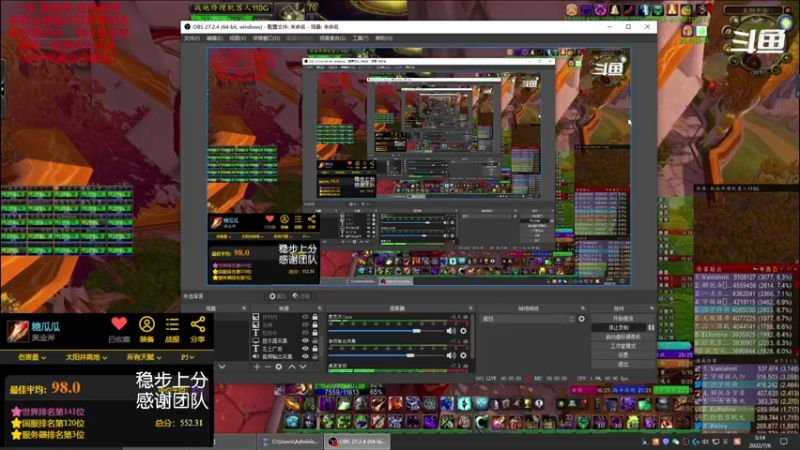Toggle visibility eye of top source row
800x450 pixels.
tap(305, 317)
